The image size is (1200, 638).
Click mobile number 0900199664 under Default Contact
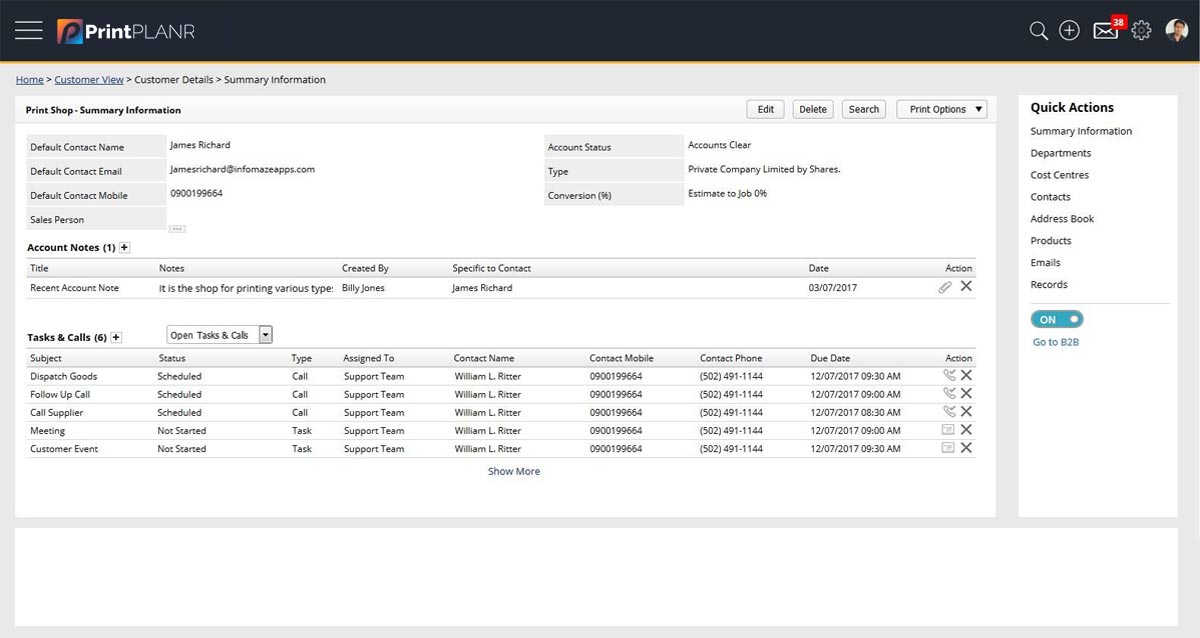pyautogui.click(x=196, y=193)
